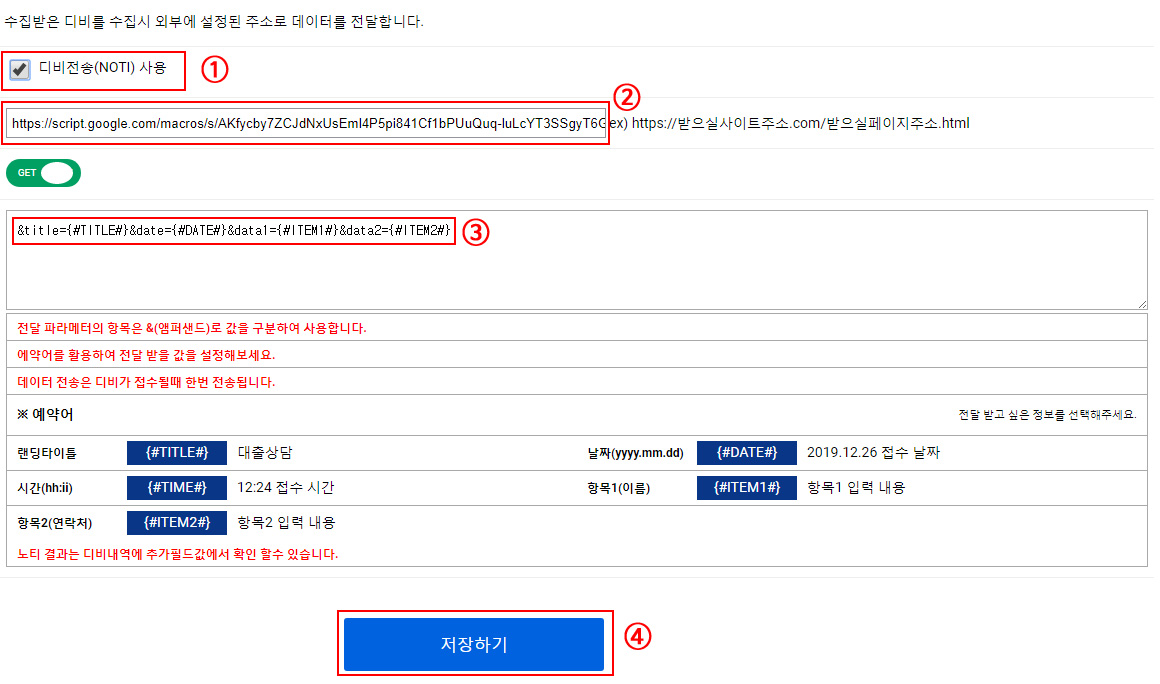Click the example URL text 받으실사이트주소.com

pyautogui.click(x=749, y=123)
